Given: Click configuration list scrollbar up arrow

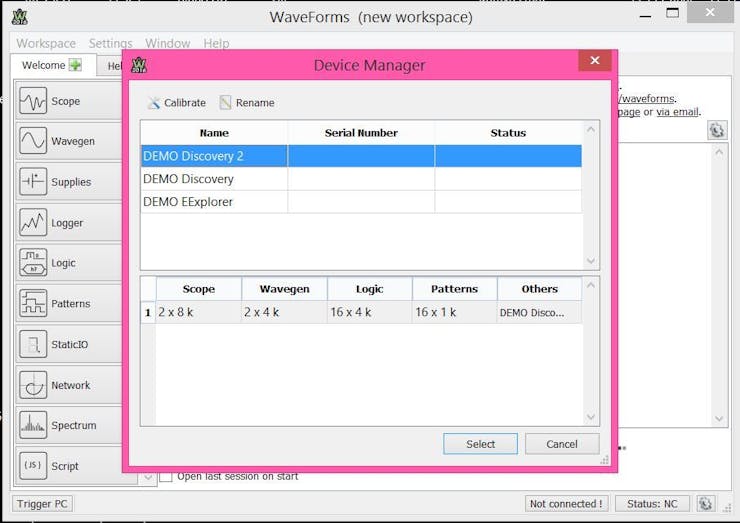Looking at the screenshot, I should (591, 285).
